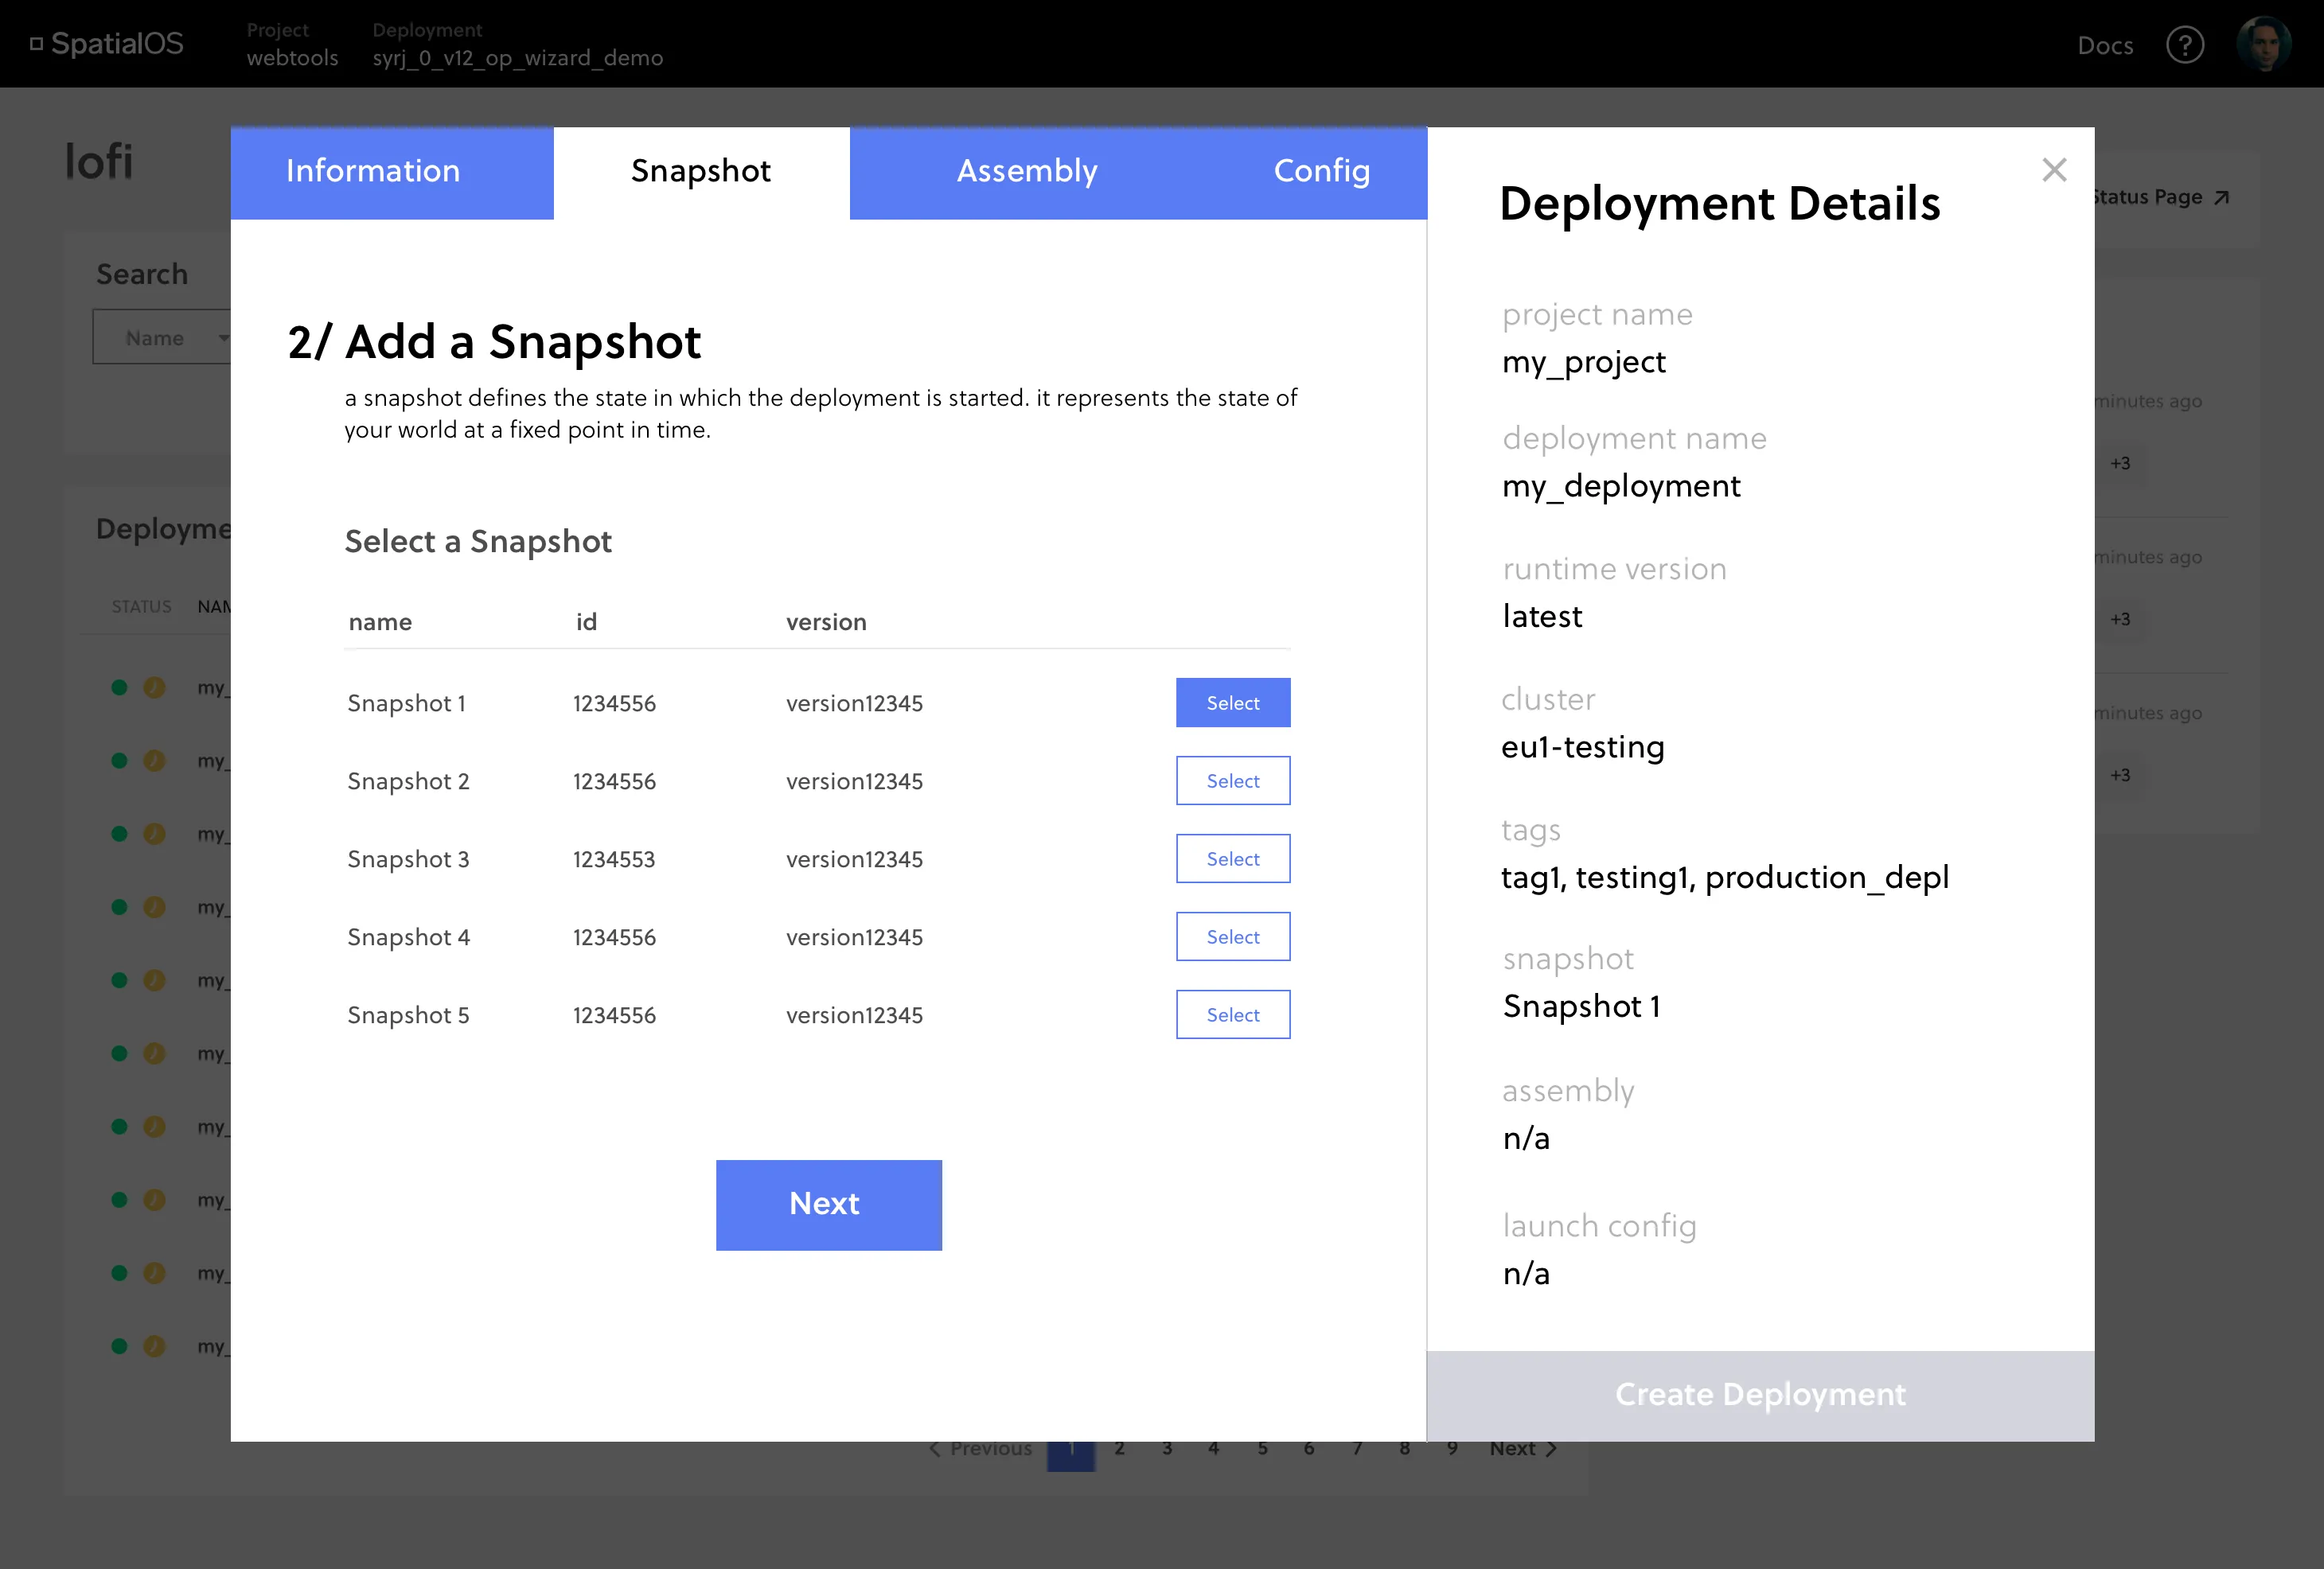Open help via the question mark icon
Screen dimensions: 2324x1569
2186,45
